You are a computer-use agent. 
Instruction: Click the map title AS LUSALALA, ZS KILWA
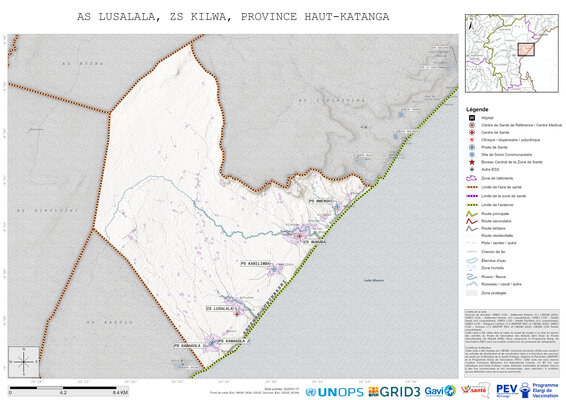pyautogui.click(x=233, y=17)
